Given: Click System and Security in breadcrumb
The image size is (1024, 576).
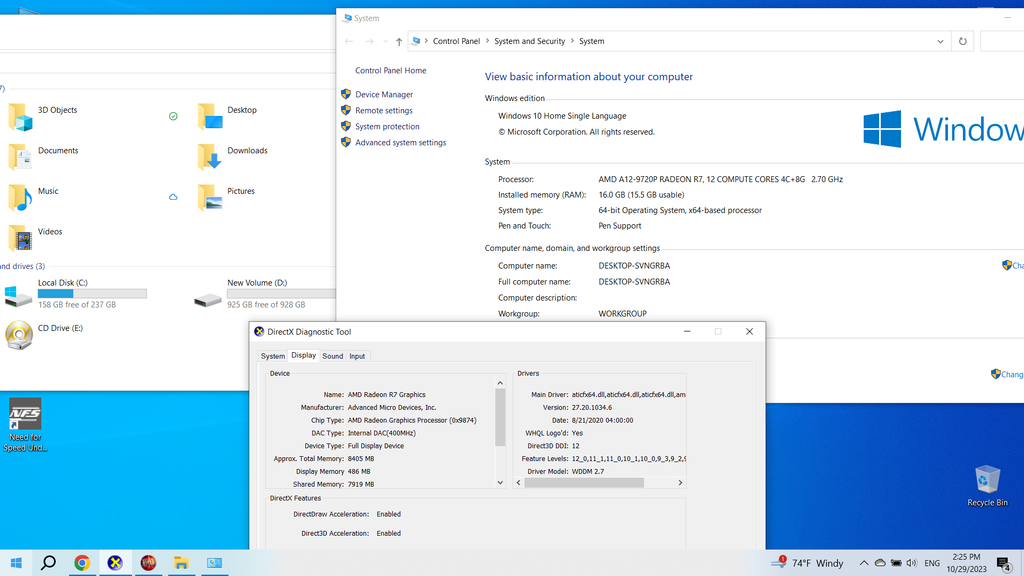Looking at the screenshot, I should pyautogui.click(x=530, y=41).
